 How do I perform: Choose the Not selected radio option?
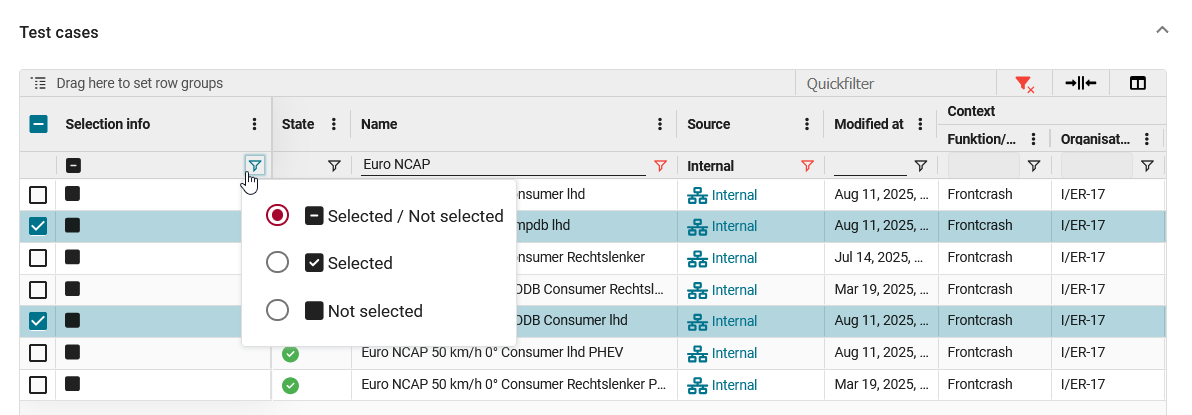(x=277, y=311)
